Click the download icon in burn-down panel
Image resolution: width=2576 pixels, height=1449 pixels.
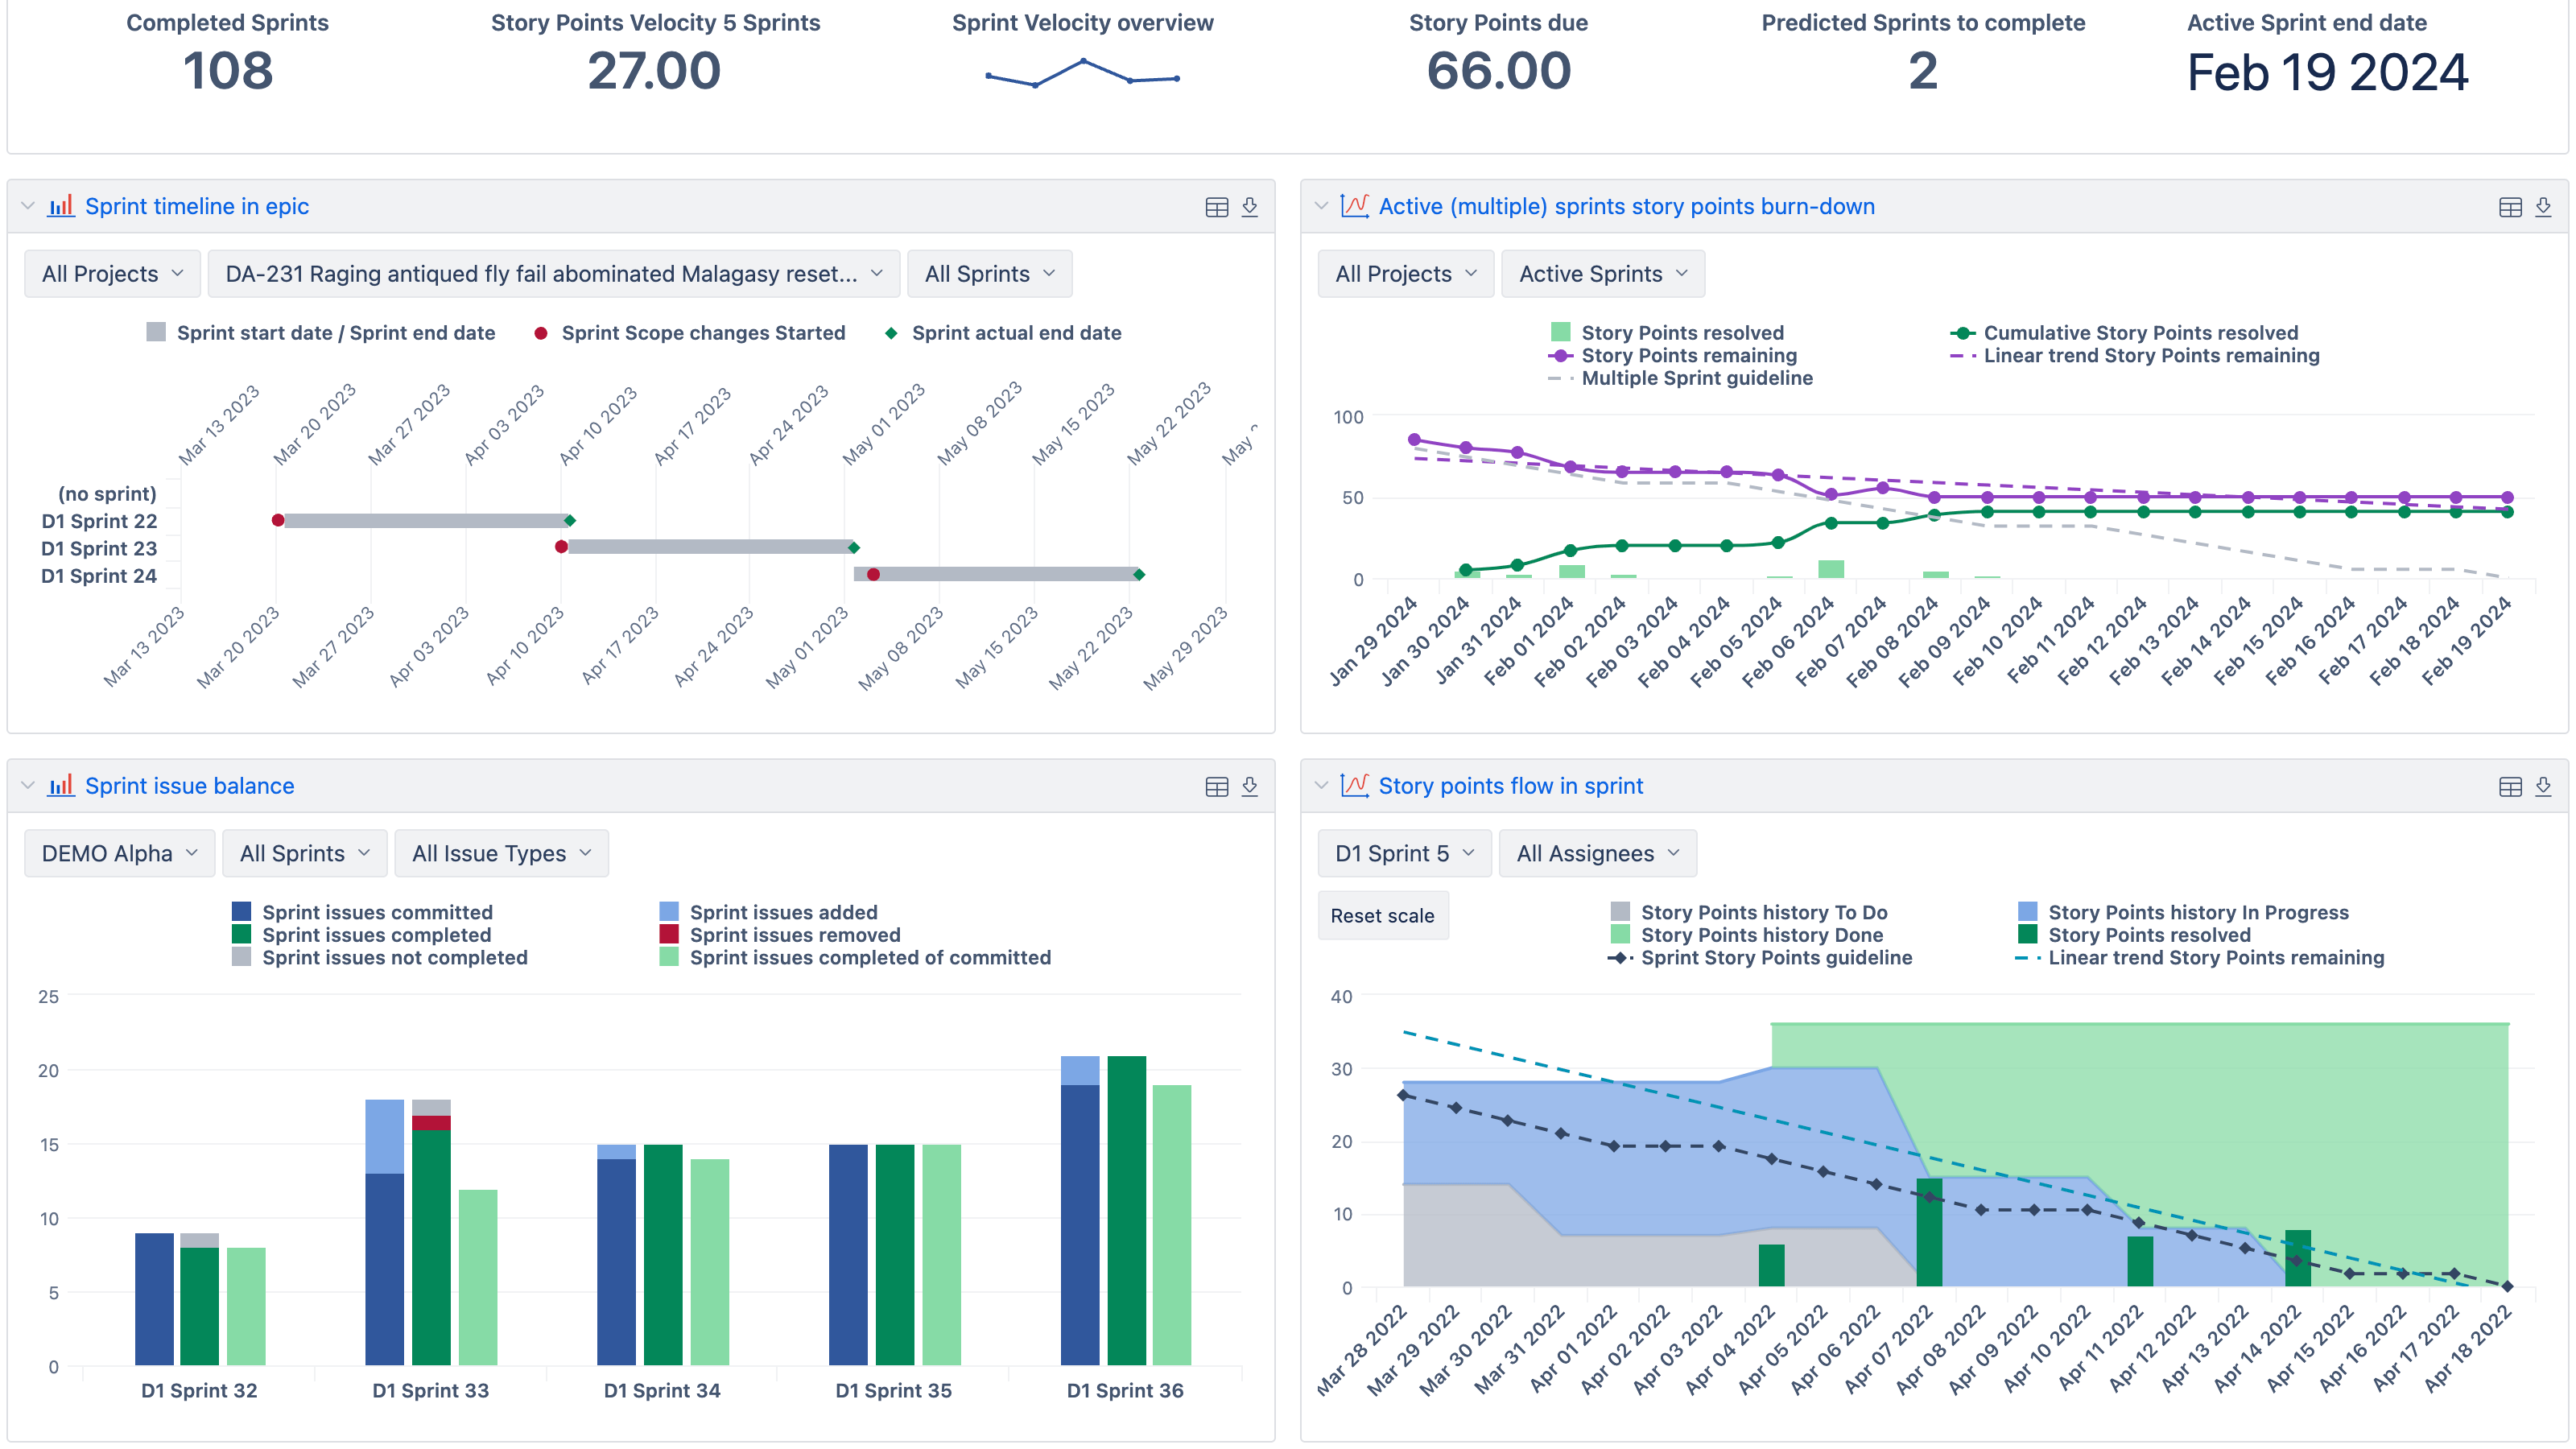coord(2542,205)
